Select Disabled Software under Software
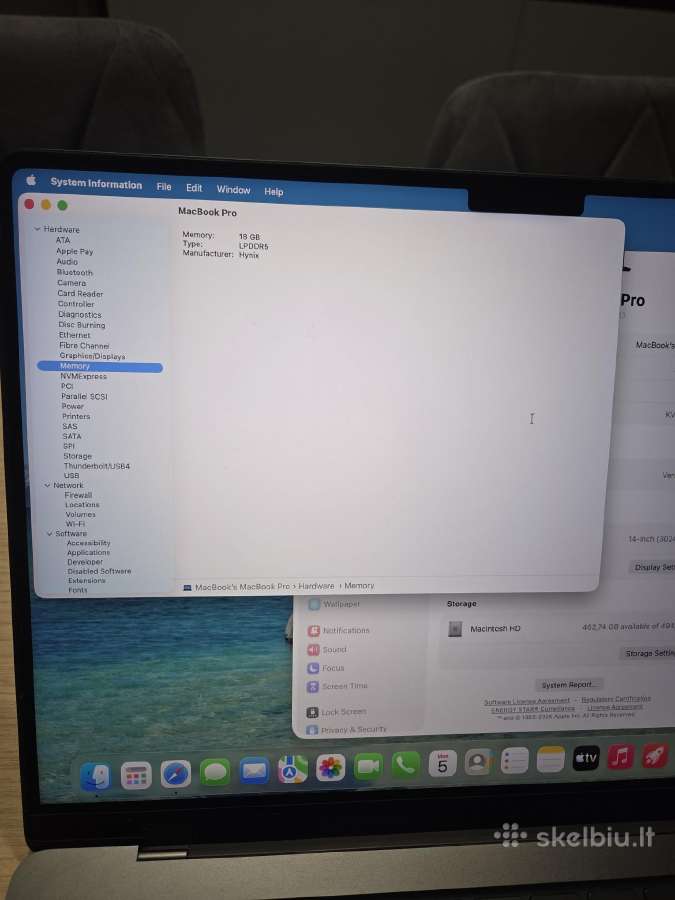The height and width of the screenshot is (900, 675). tap(99, 571)
